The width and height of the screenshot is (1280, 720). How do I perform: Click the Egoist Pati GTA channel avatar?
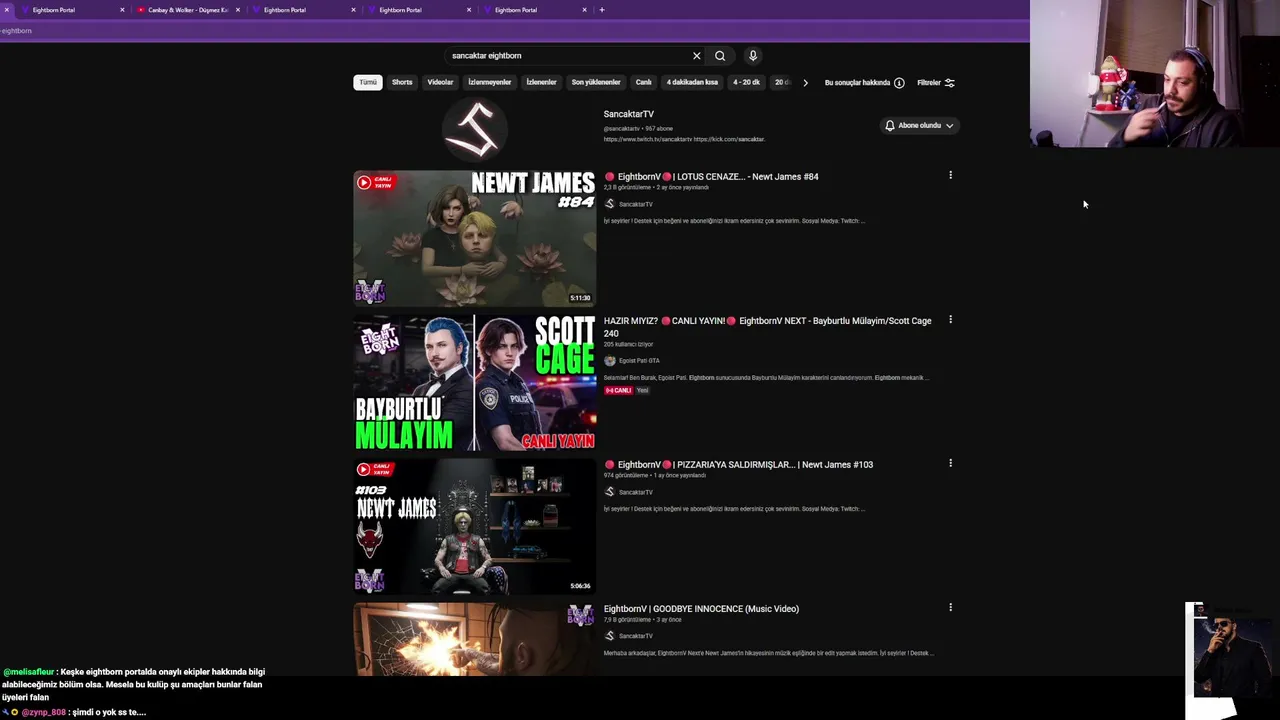[x=610, y=361]
